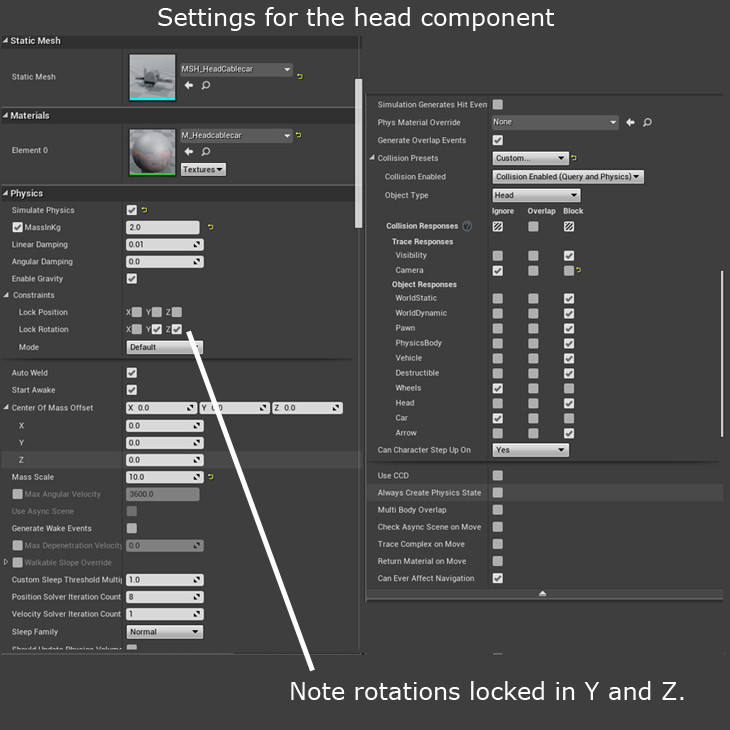
Task: Click use-selected arrow for Phys Material Override
Action: coord(630,122)
